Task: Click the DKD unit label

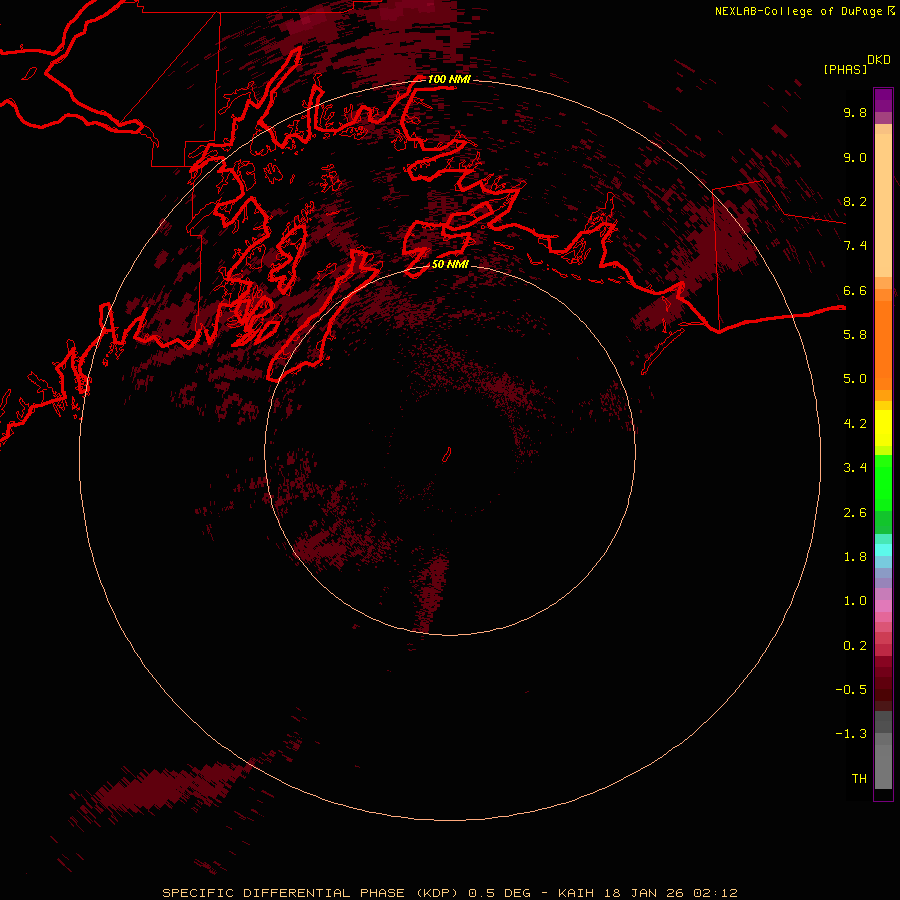Action: pyautogui.click(x=879, y=60)
